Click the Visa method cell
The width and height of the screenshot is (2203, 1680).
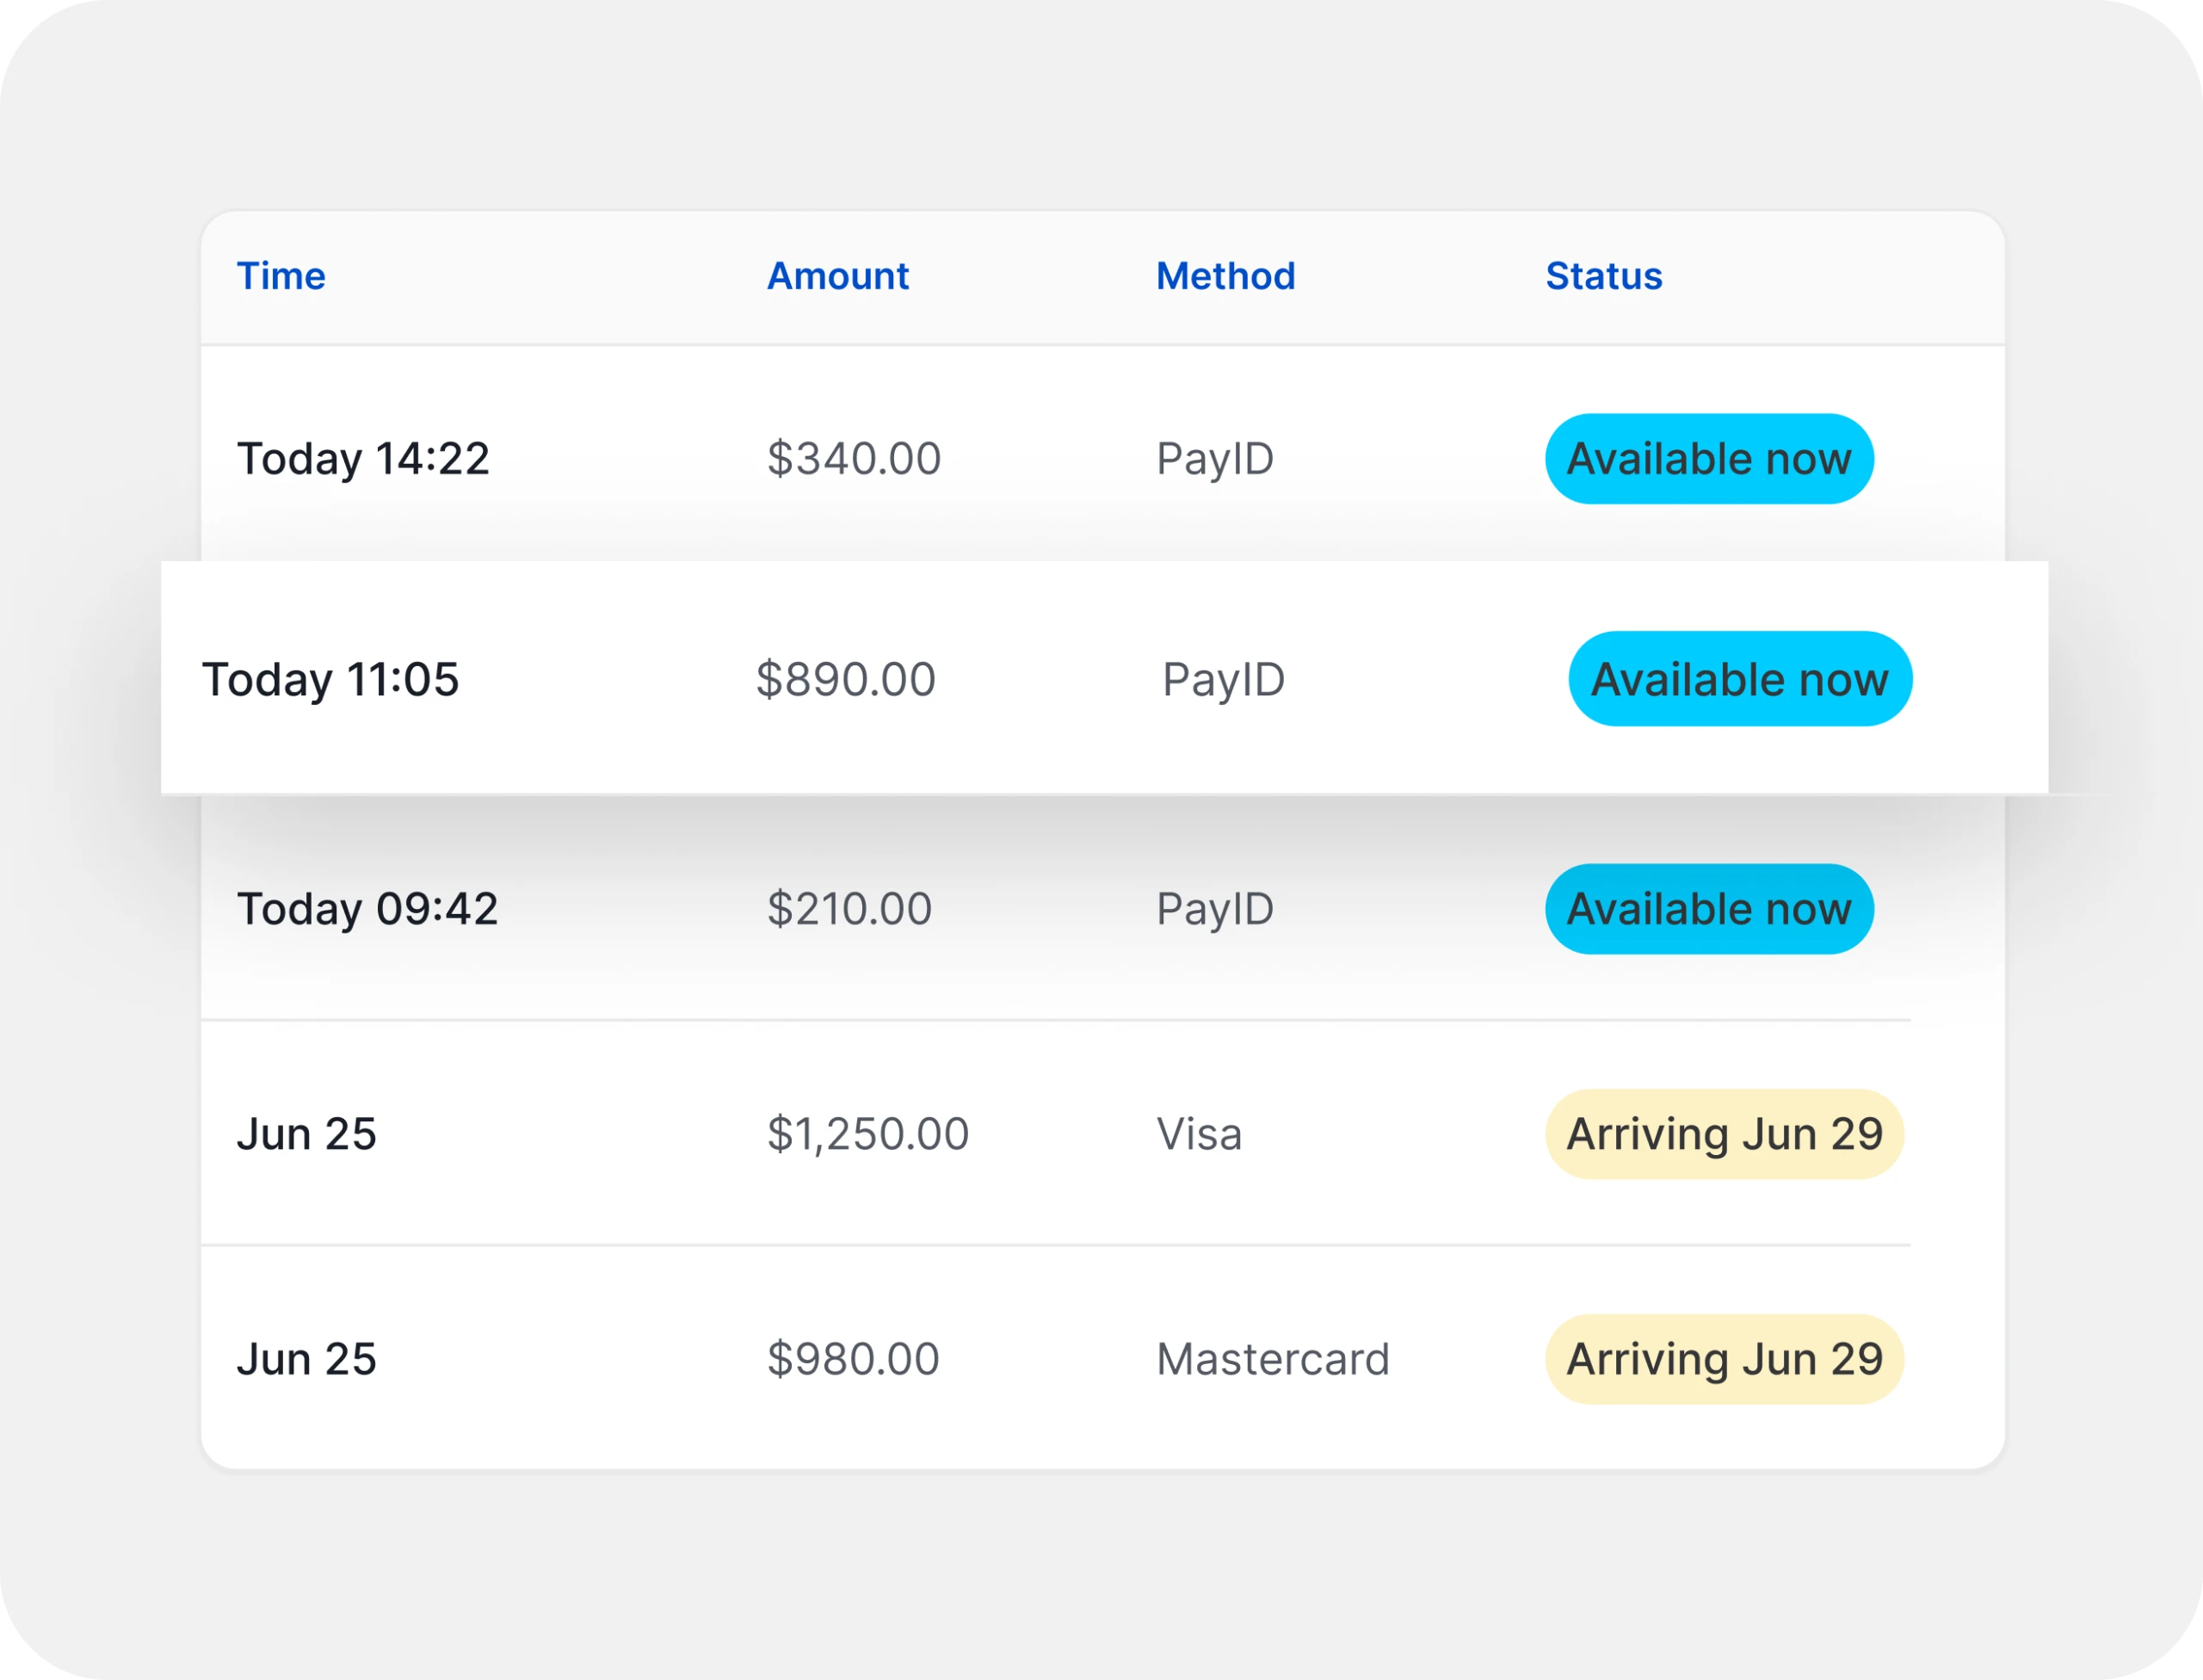[1199, 1134]
